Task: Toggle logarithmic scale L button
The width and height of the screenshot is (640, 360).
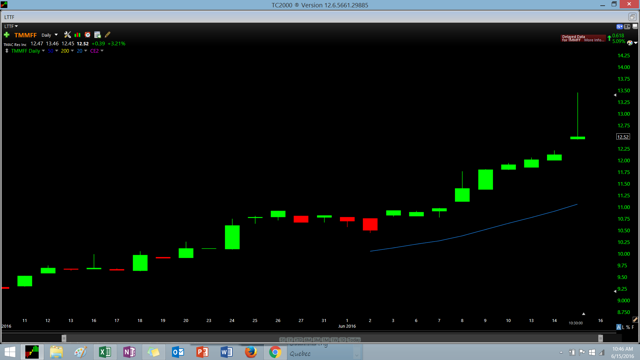Action: [x=624, y=327]
